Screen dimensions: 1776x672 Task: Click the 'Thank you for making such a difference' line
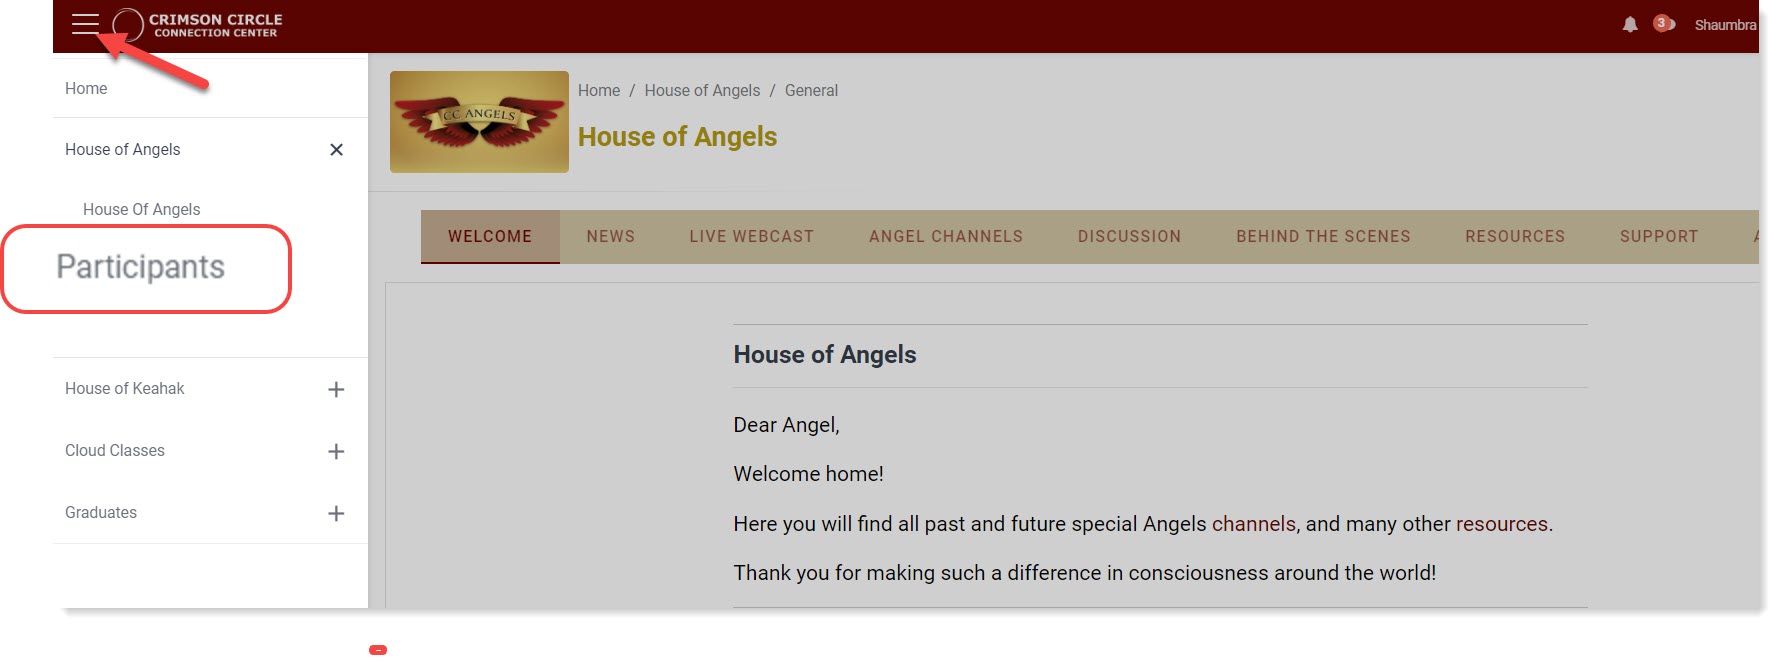coord(1085,573)
